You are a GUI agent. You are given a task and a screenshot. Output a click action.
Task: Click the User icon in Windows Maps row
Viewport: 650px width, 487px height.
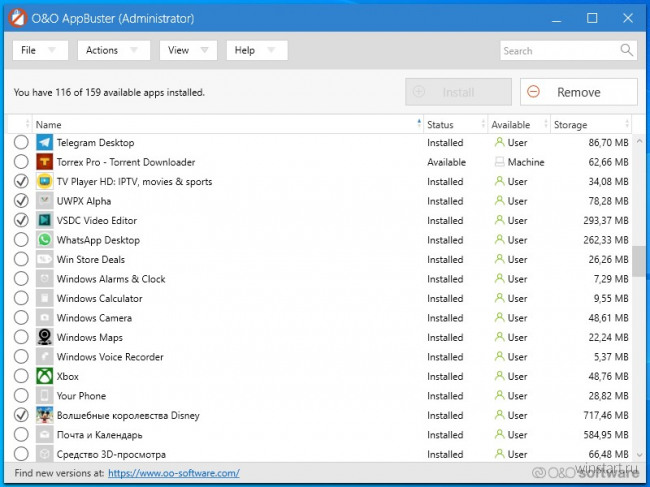[500, 337]
